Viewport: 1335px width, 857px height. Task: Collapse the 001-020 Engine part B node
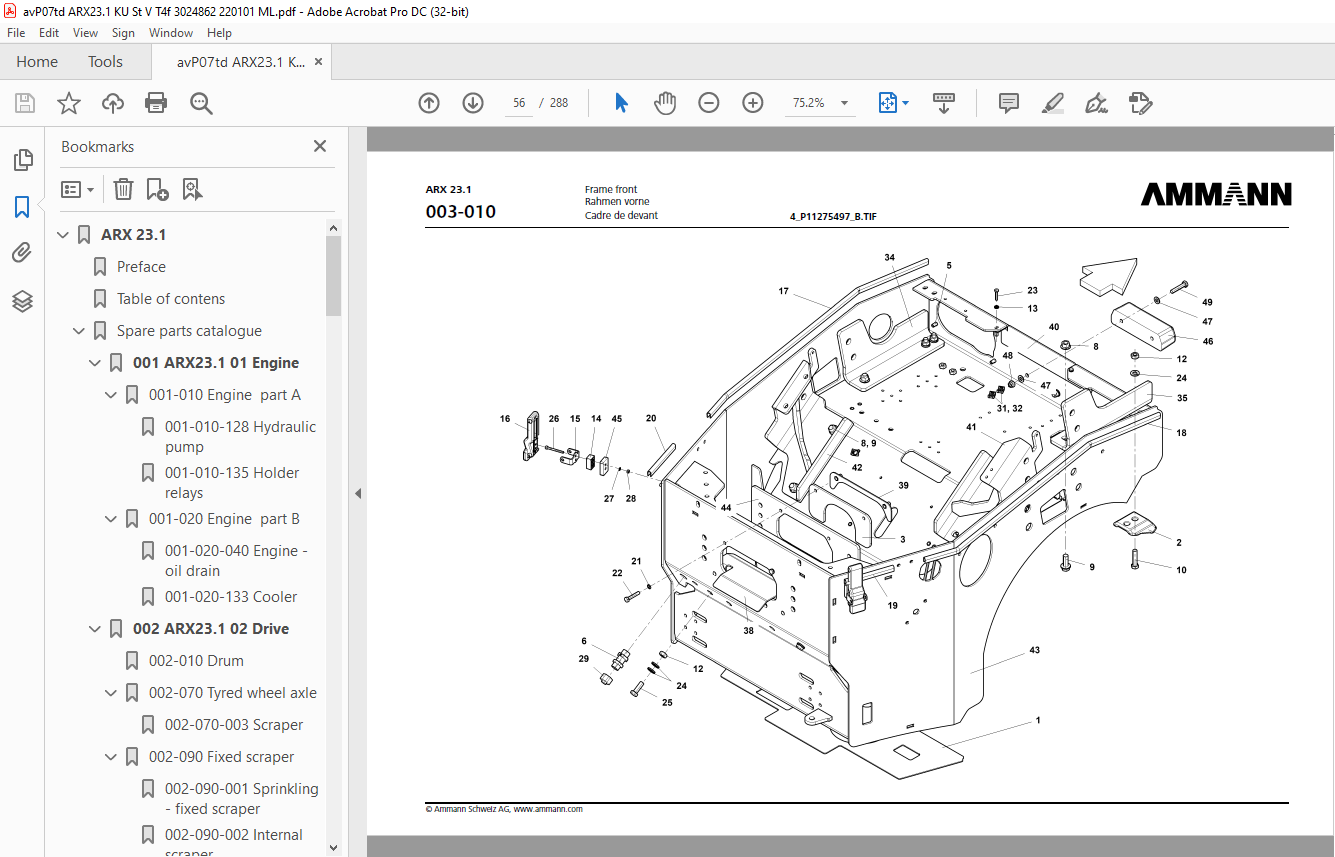click(x=112, y=519)
